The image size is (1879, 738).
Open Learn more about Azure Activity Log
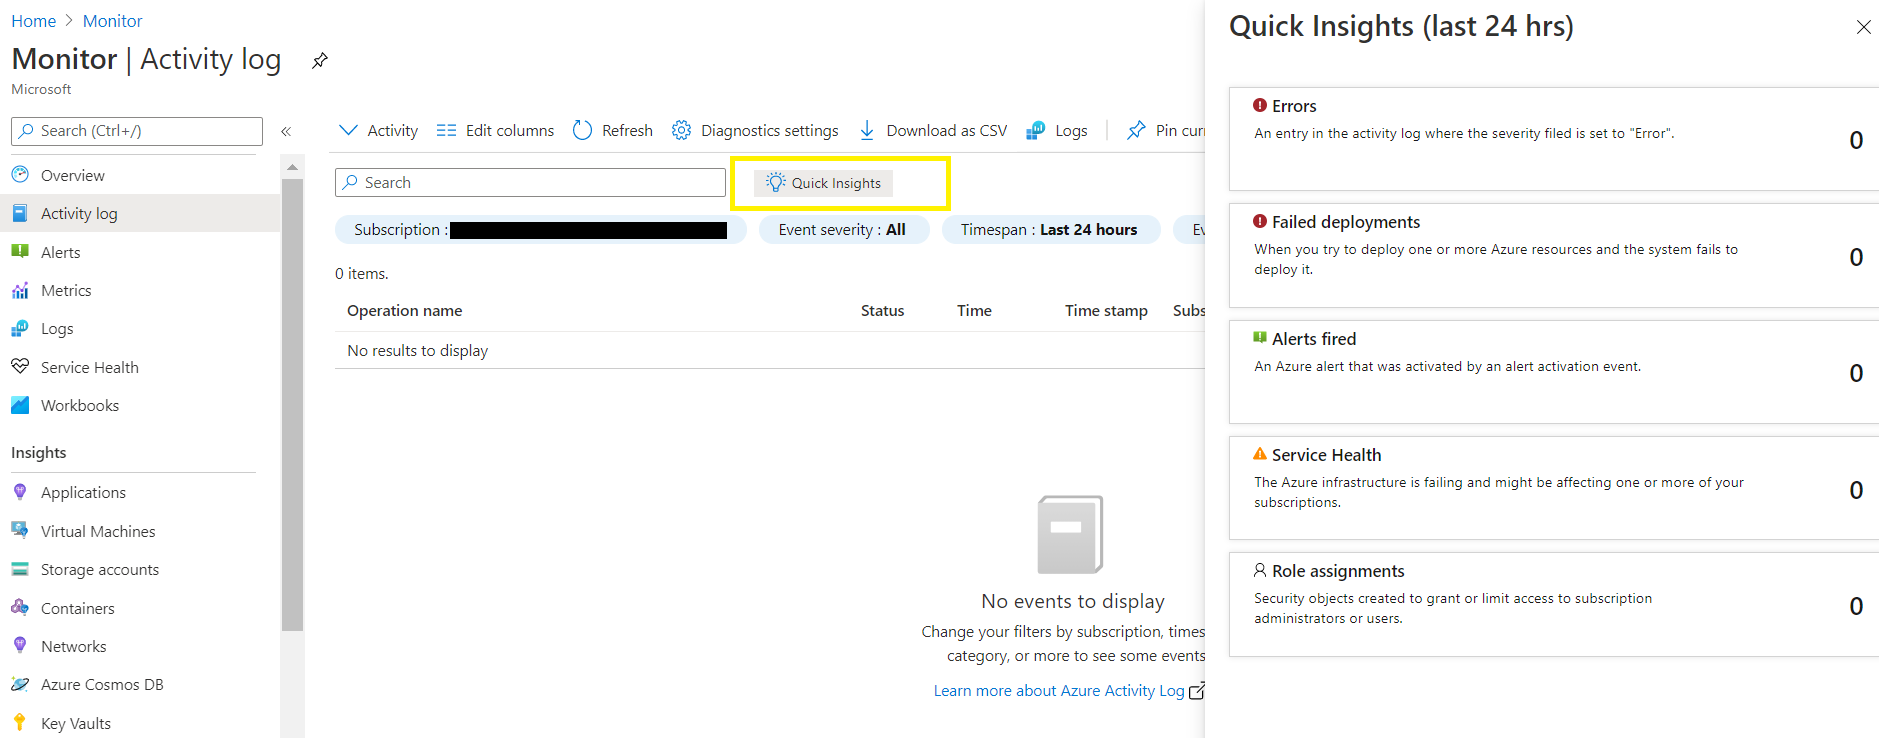[1069, 691]
